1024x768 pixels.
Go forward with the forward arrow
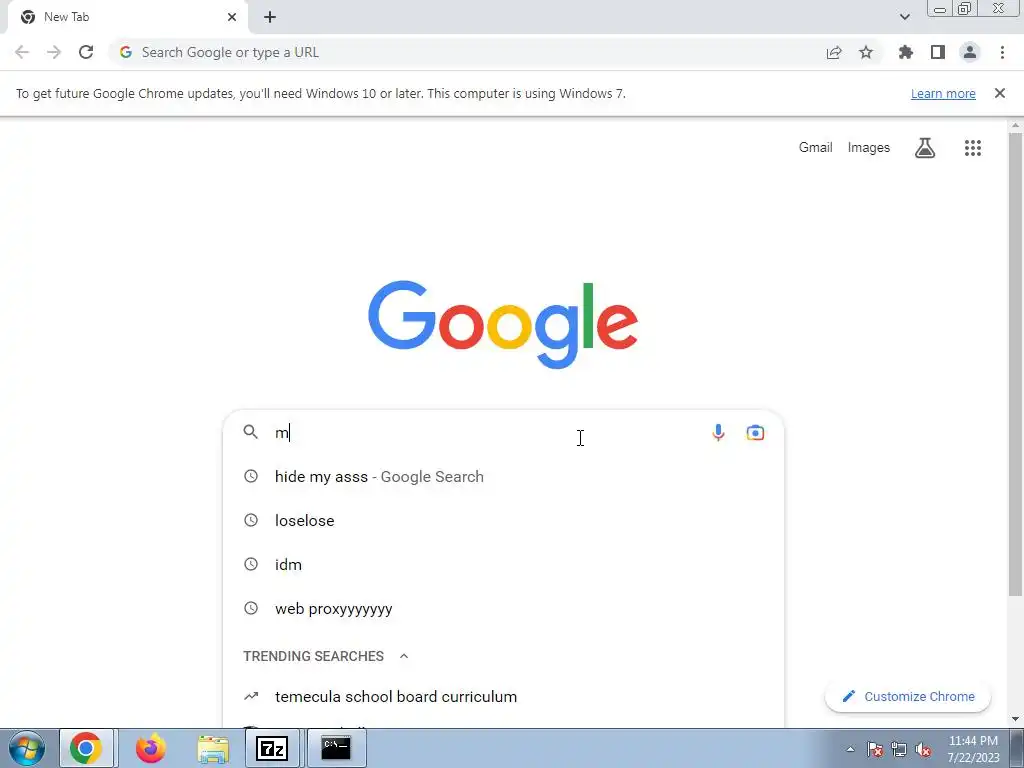pyautogui.click(x=54, y=52)
